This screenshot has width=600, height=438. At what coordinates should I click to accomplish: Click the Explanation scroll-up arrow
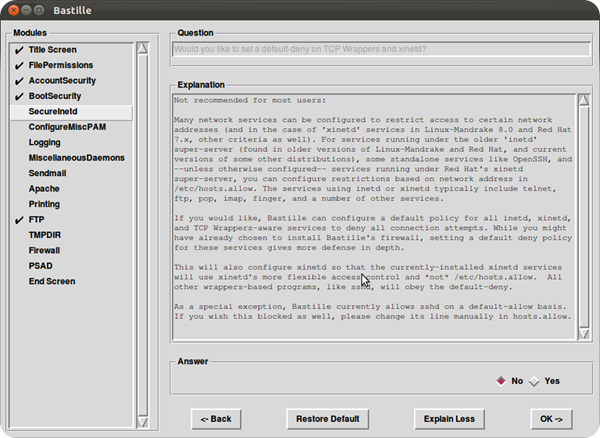pos(584,100)
